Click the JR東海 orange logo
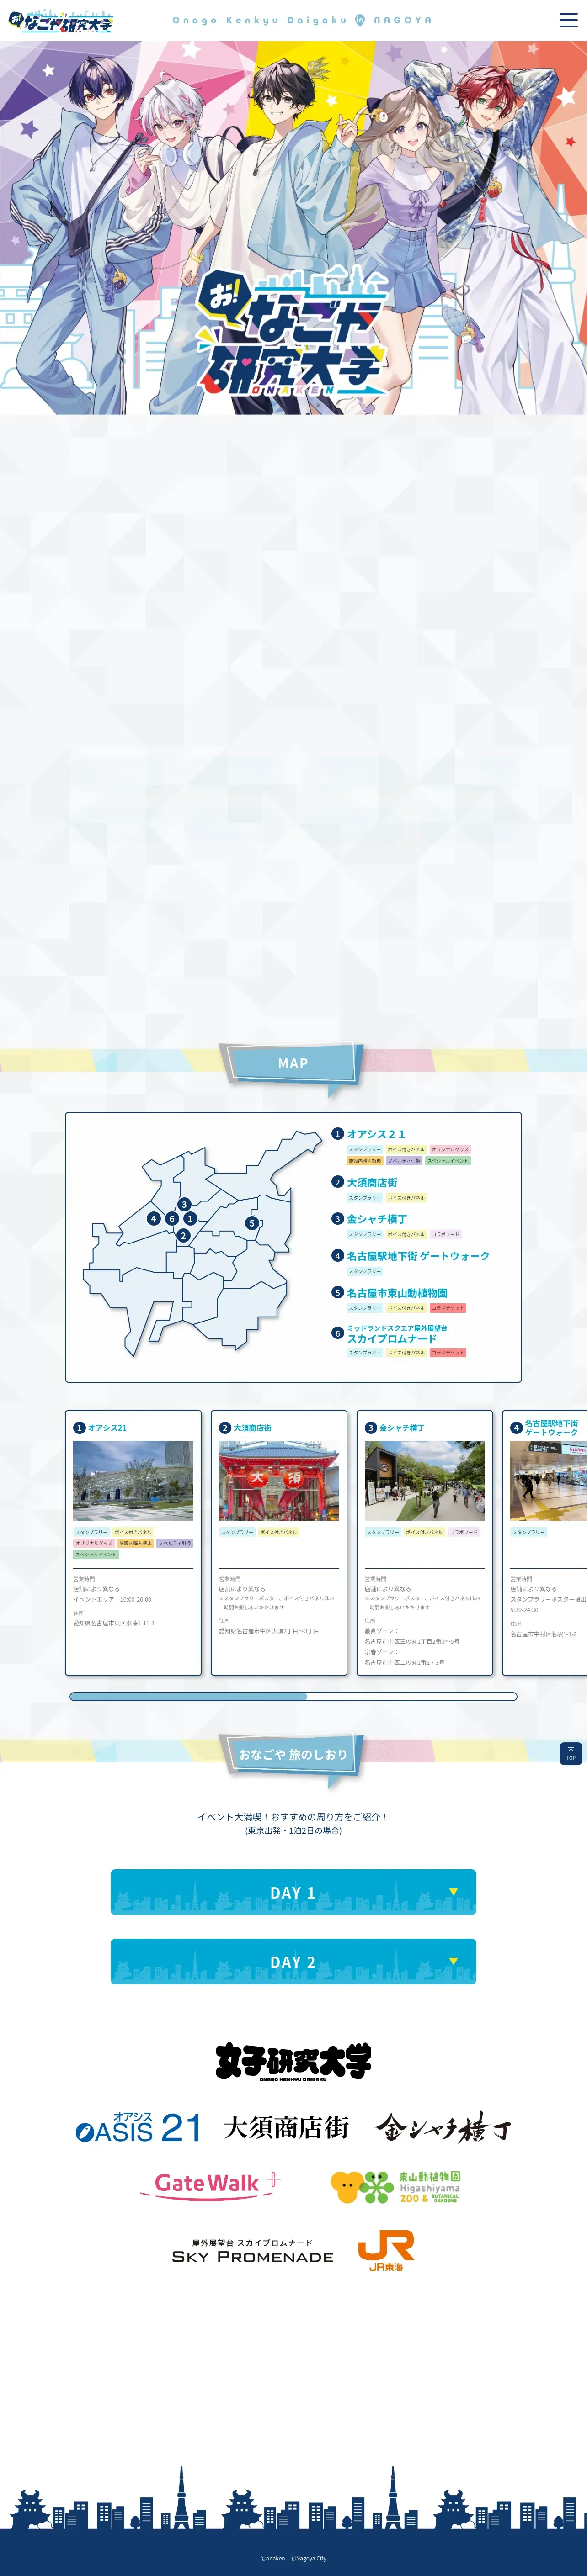 pos(386,2250)
